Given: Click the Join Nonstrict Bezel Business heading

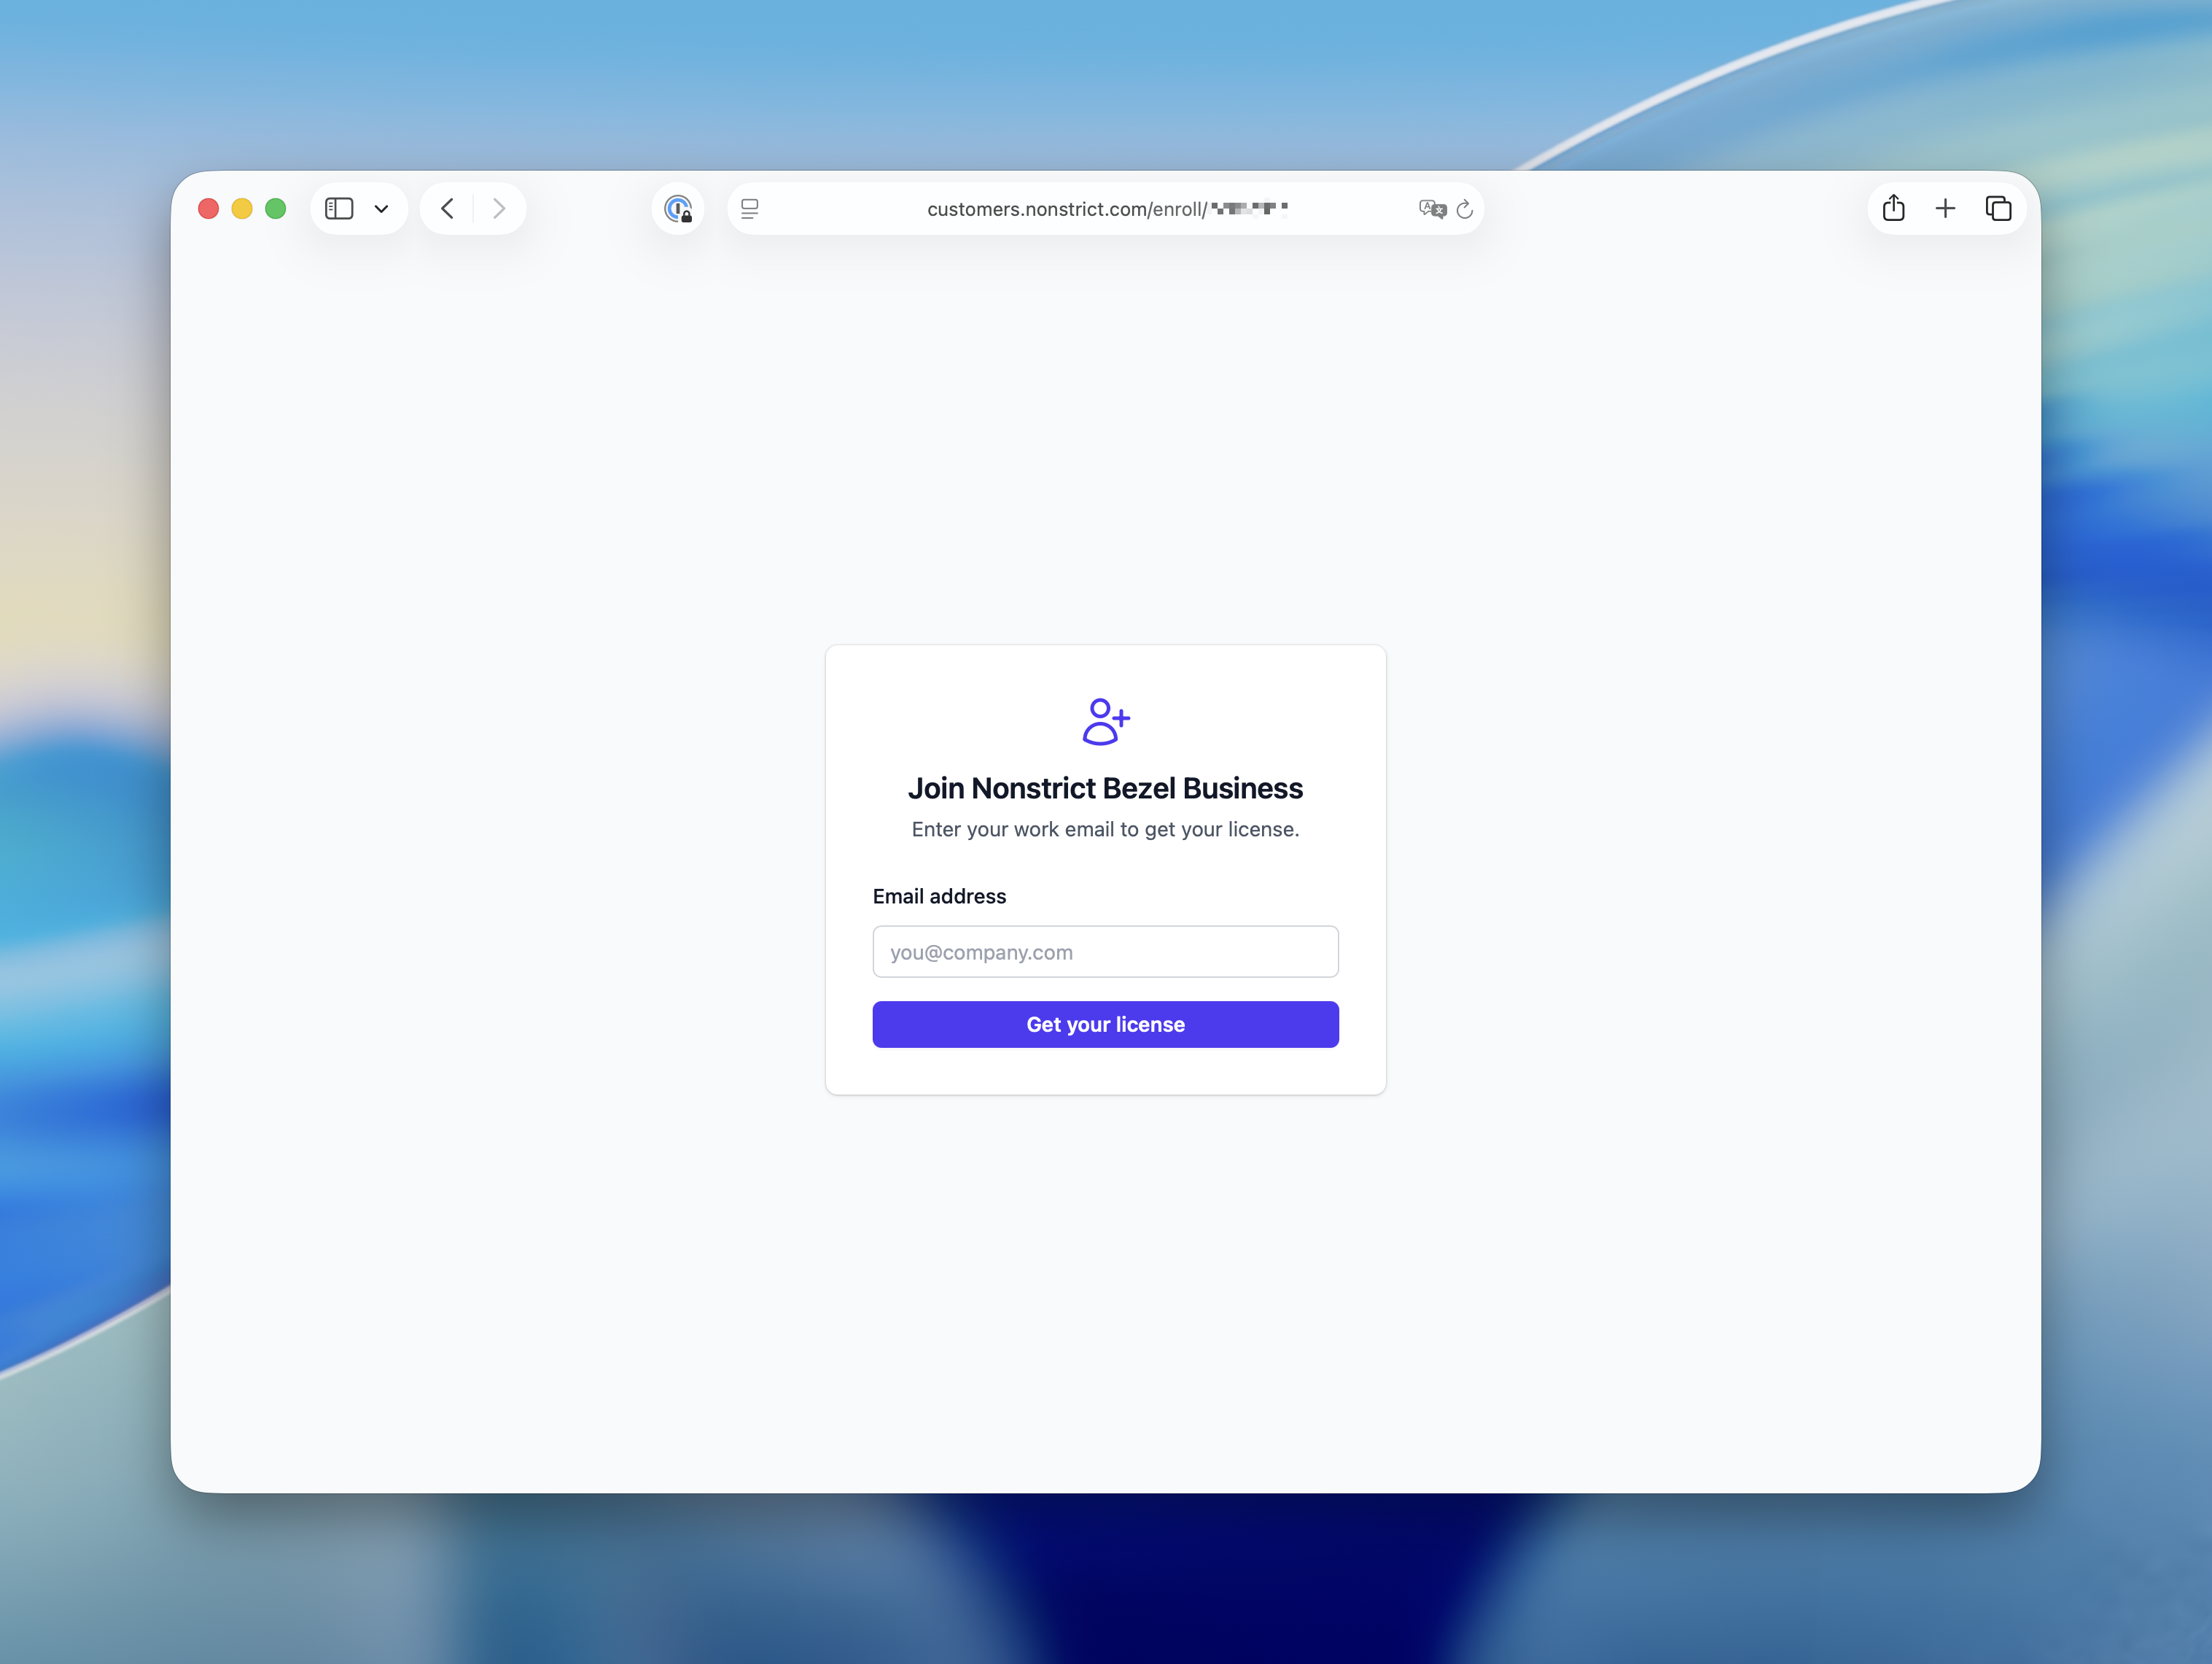Looking at the screenshot, I should point(1105,788).
